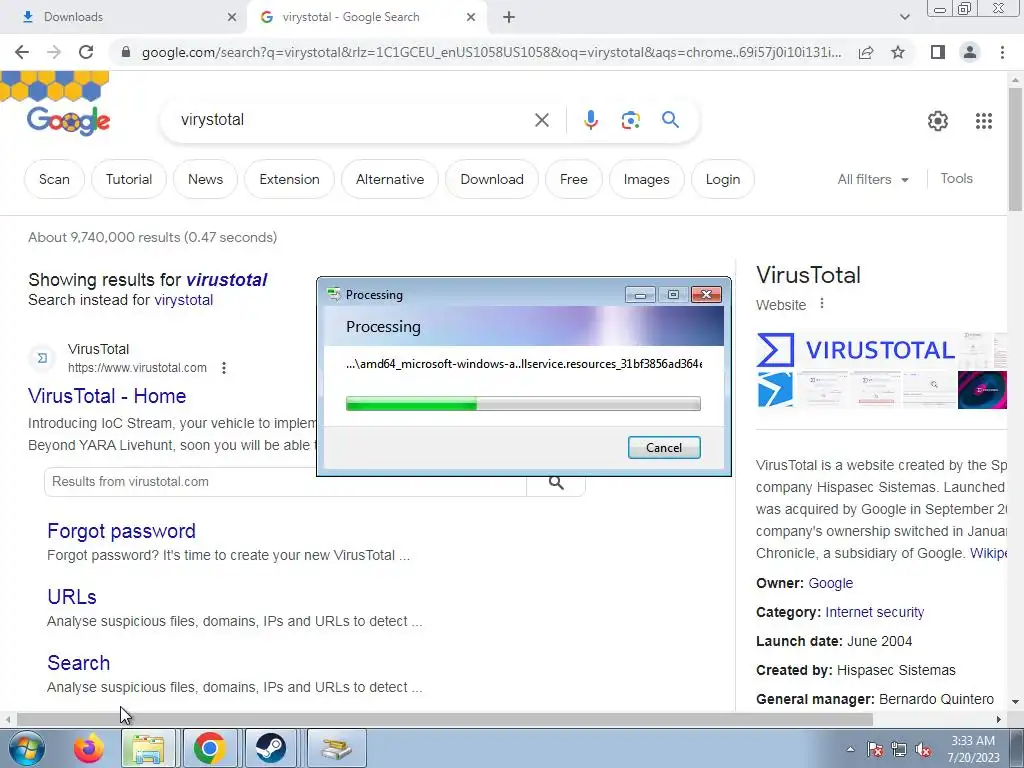Switch to Chrome on the taskbar
Screen dimensions: 1024x768
(210, 748)
